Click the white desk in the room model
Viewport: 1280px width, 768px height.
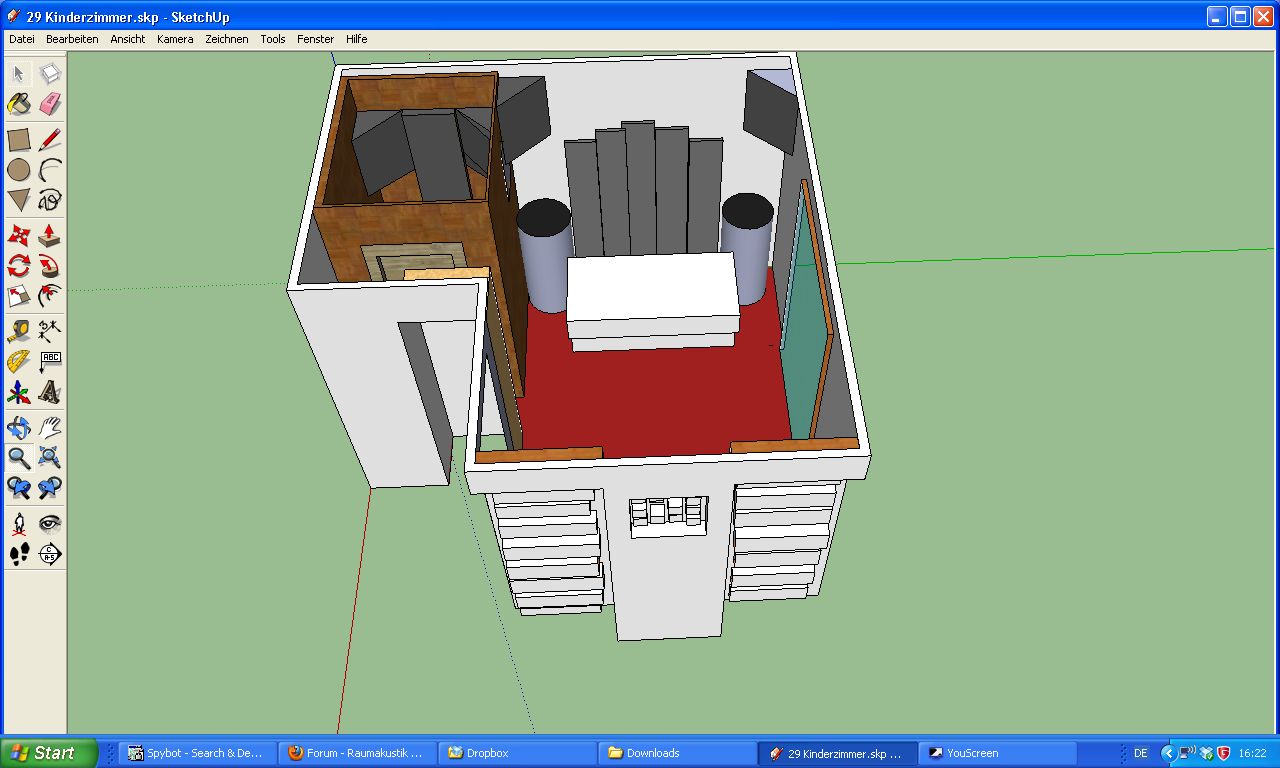653,299
